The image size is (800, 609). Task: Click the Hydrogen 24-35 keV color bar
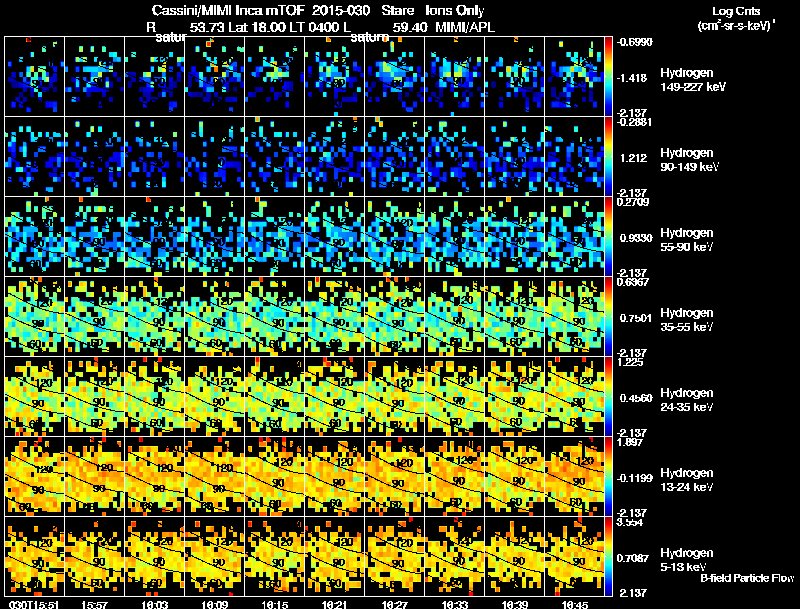coord(609,397)
